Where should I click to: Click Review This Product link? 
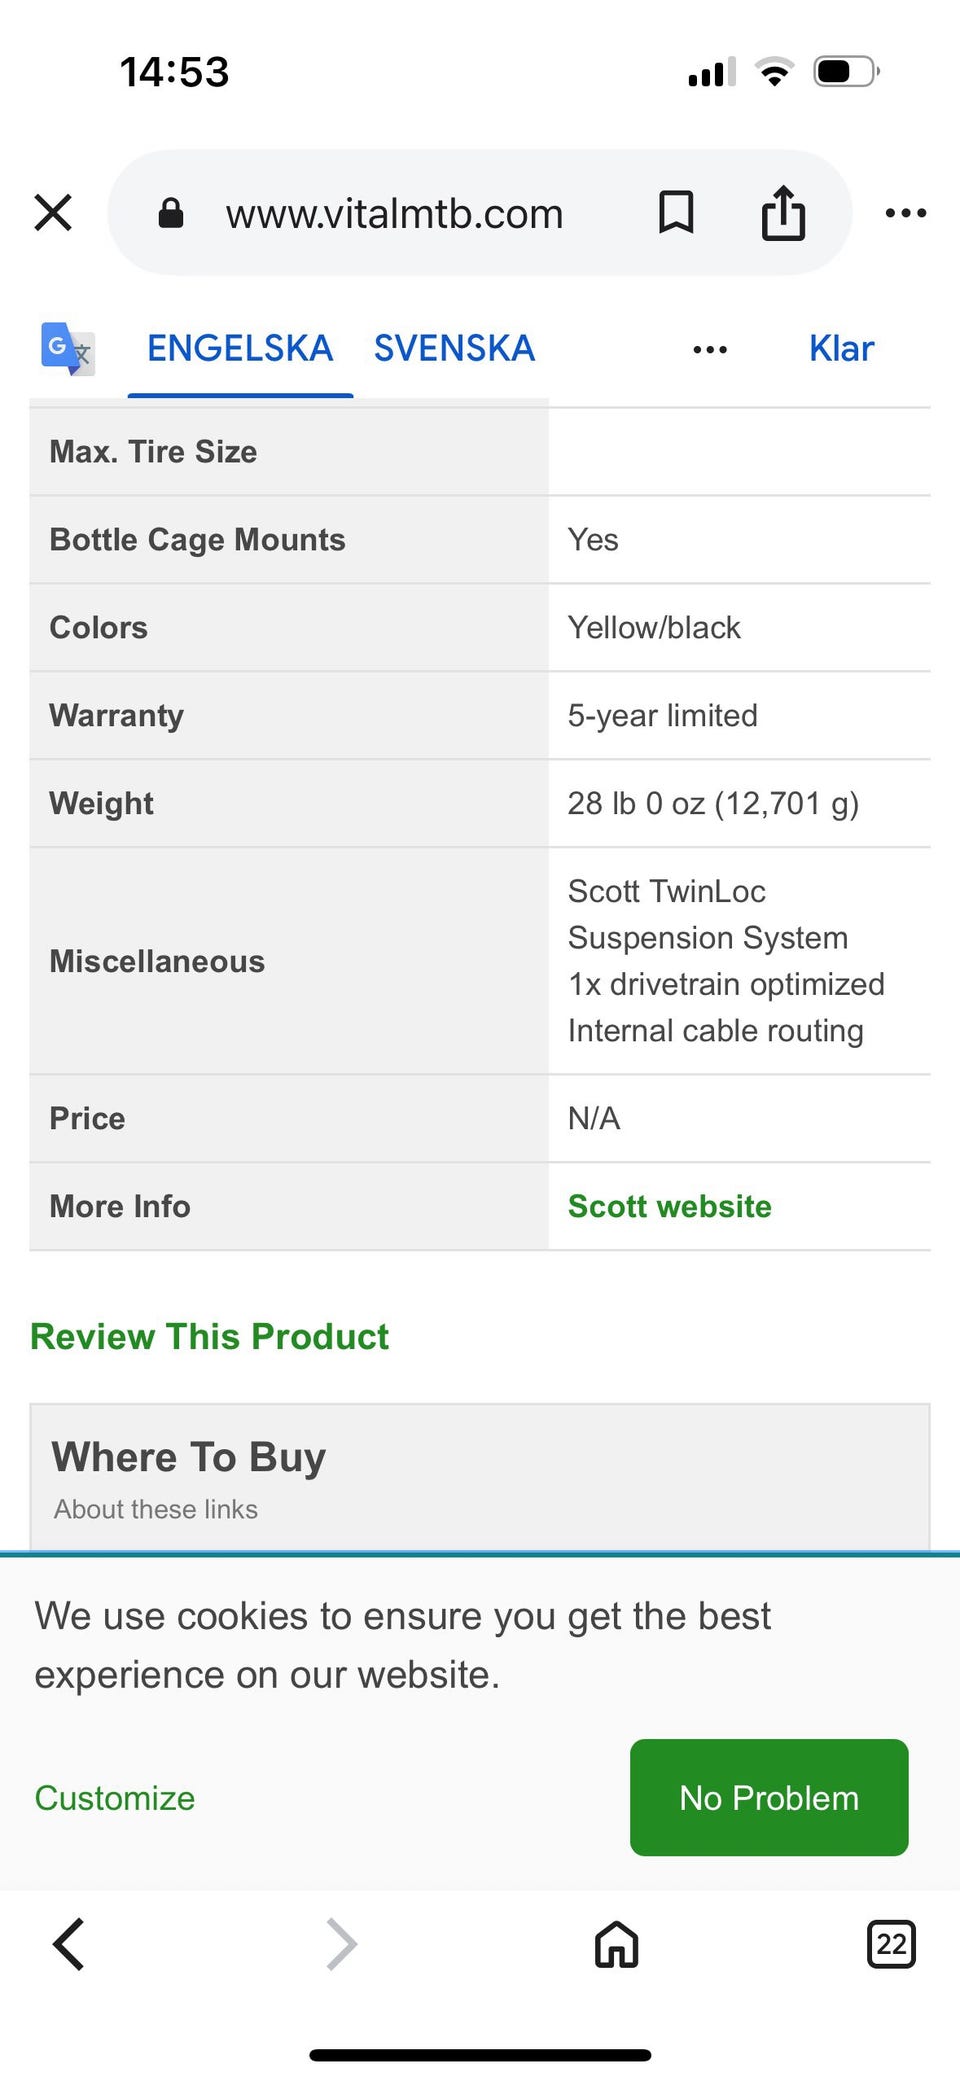[209, 1337]
